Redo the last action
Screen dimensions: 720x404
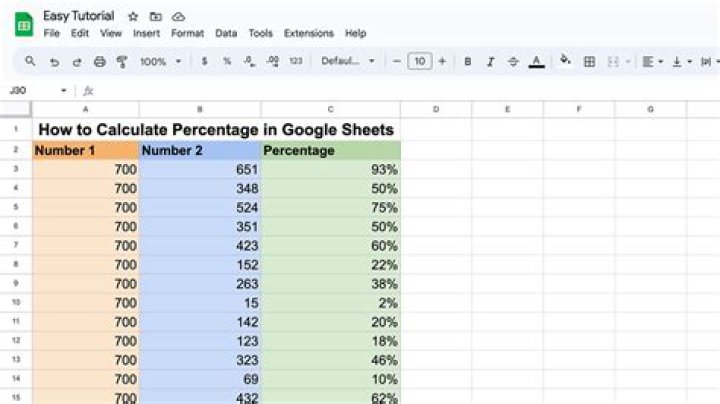click(x=77, y=62)
